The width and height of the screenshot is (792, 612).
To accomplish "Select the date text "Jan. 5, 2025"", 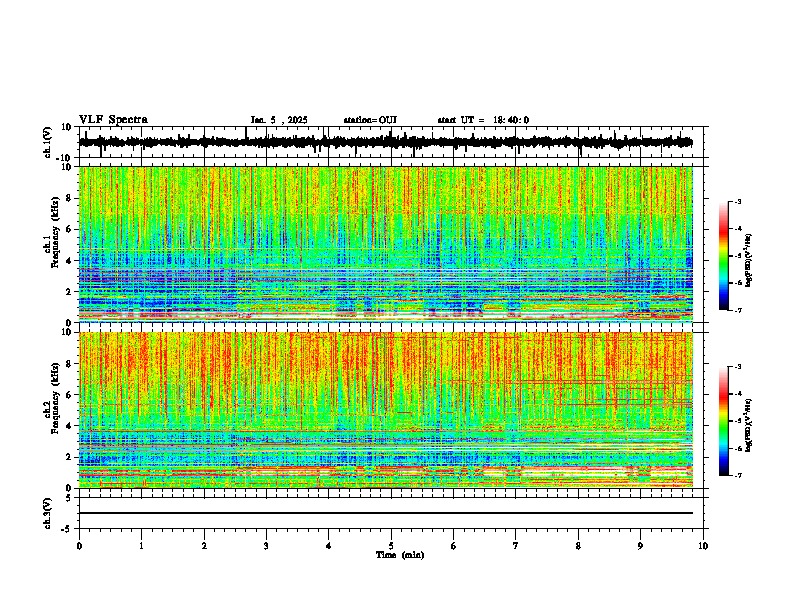I will [279, 120].
